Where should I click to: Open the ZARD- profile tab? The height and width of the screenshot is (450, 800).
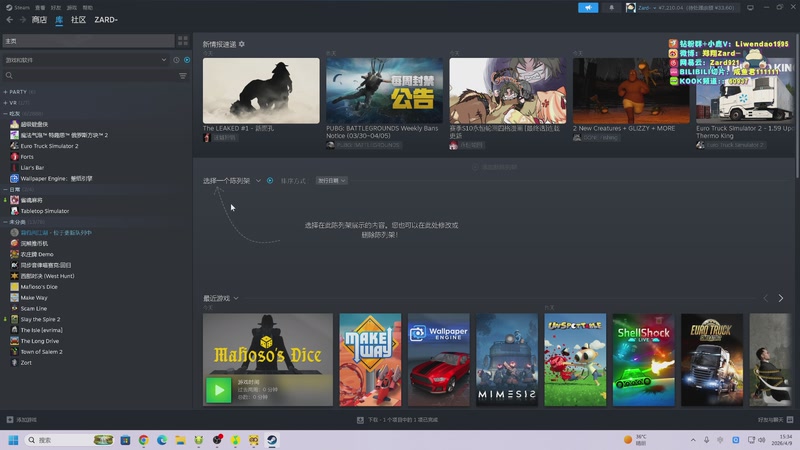[106, 20]
